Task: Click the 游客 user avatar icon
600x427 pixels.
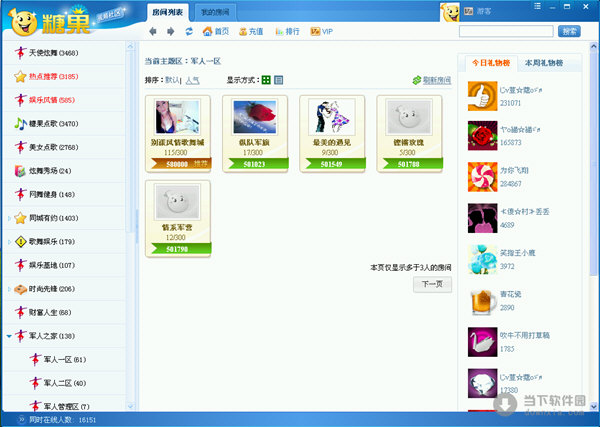Action: pos(451,11)
